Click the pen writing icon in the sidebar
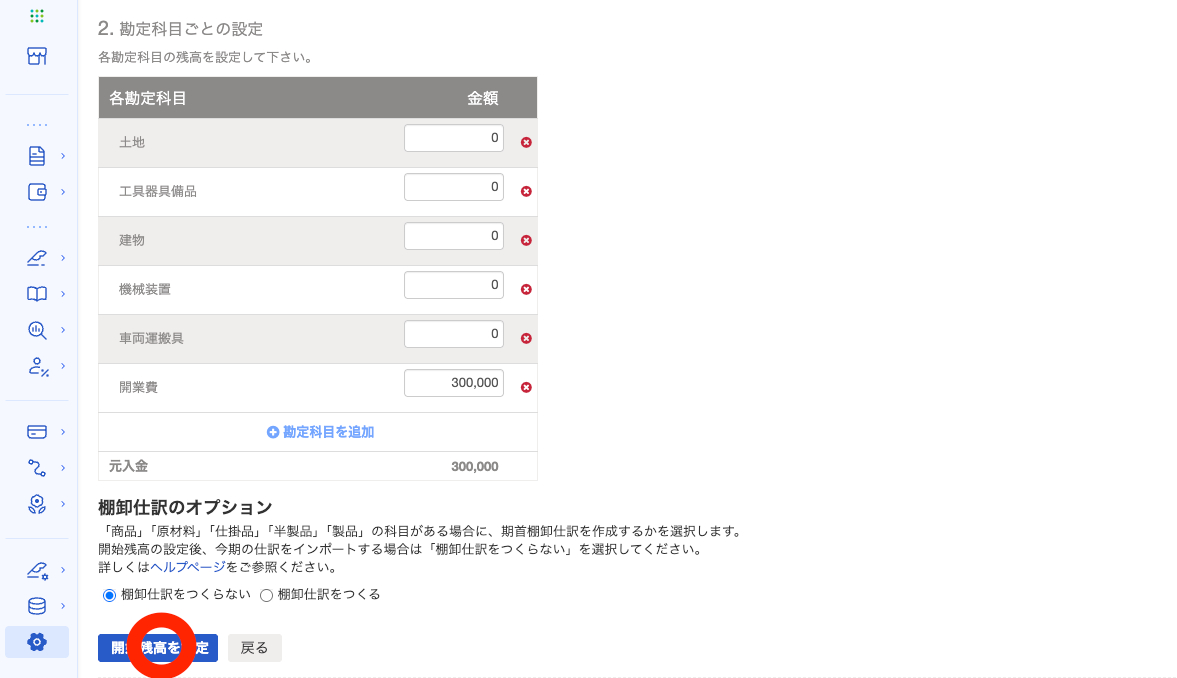 click(x=37, y=257)
